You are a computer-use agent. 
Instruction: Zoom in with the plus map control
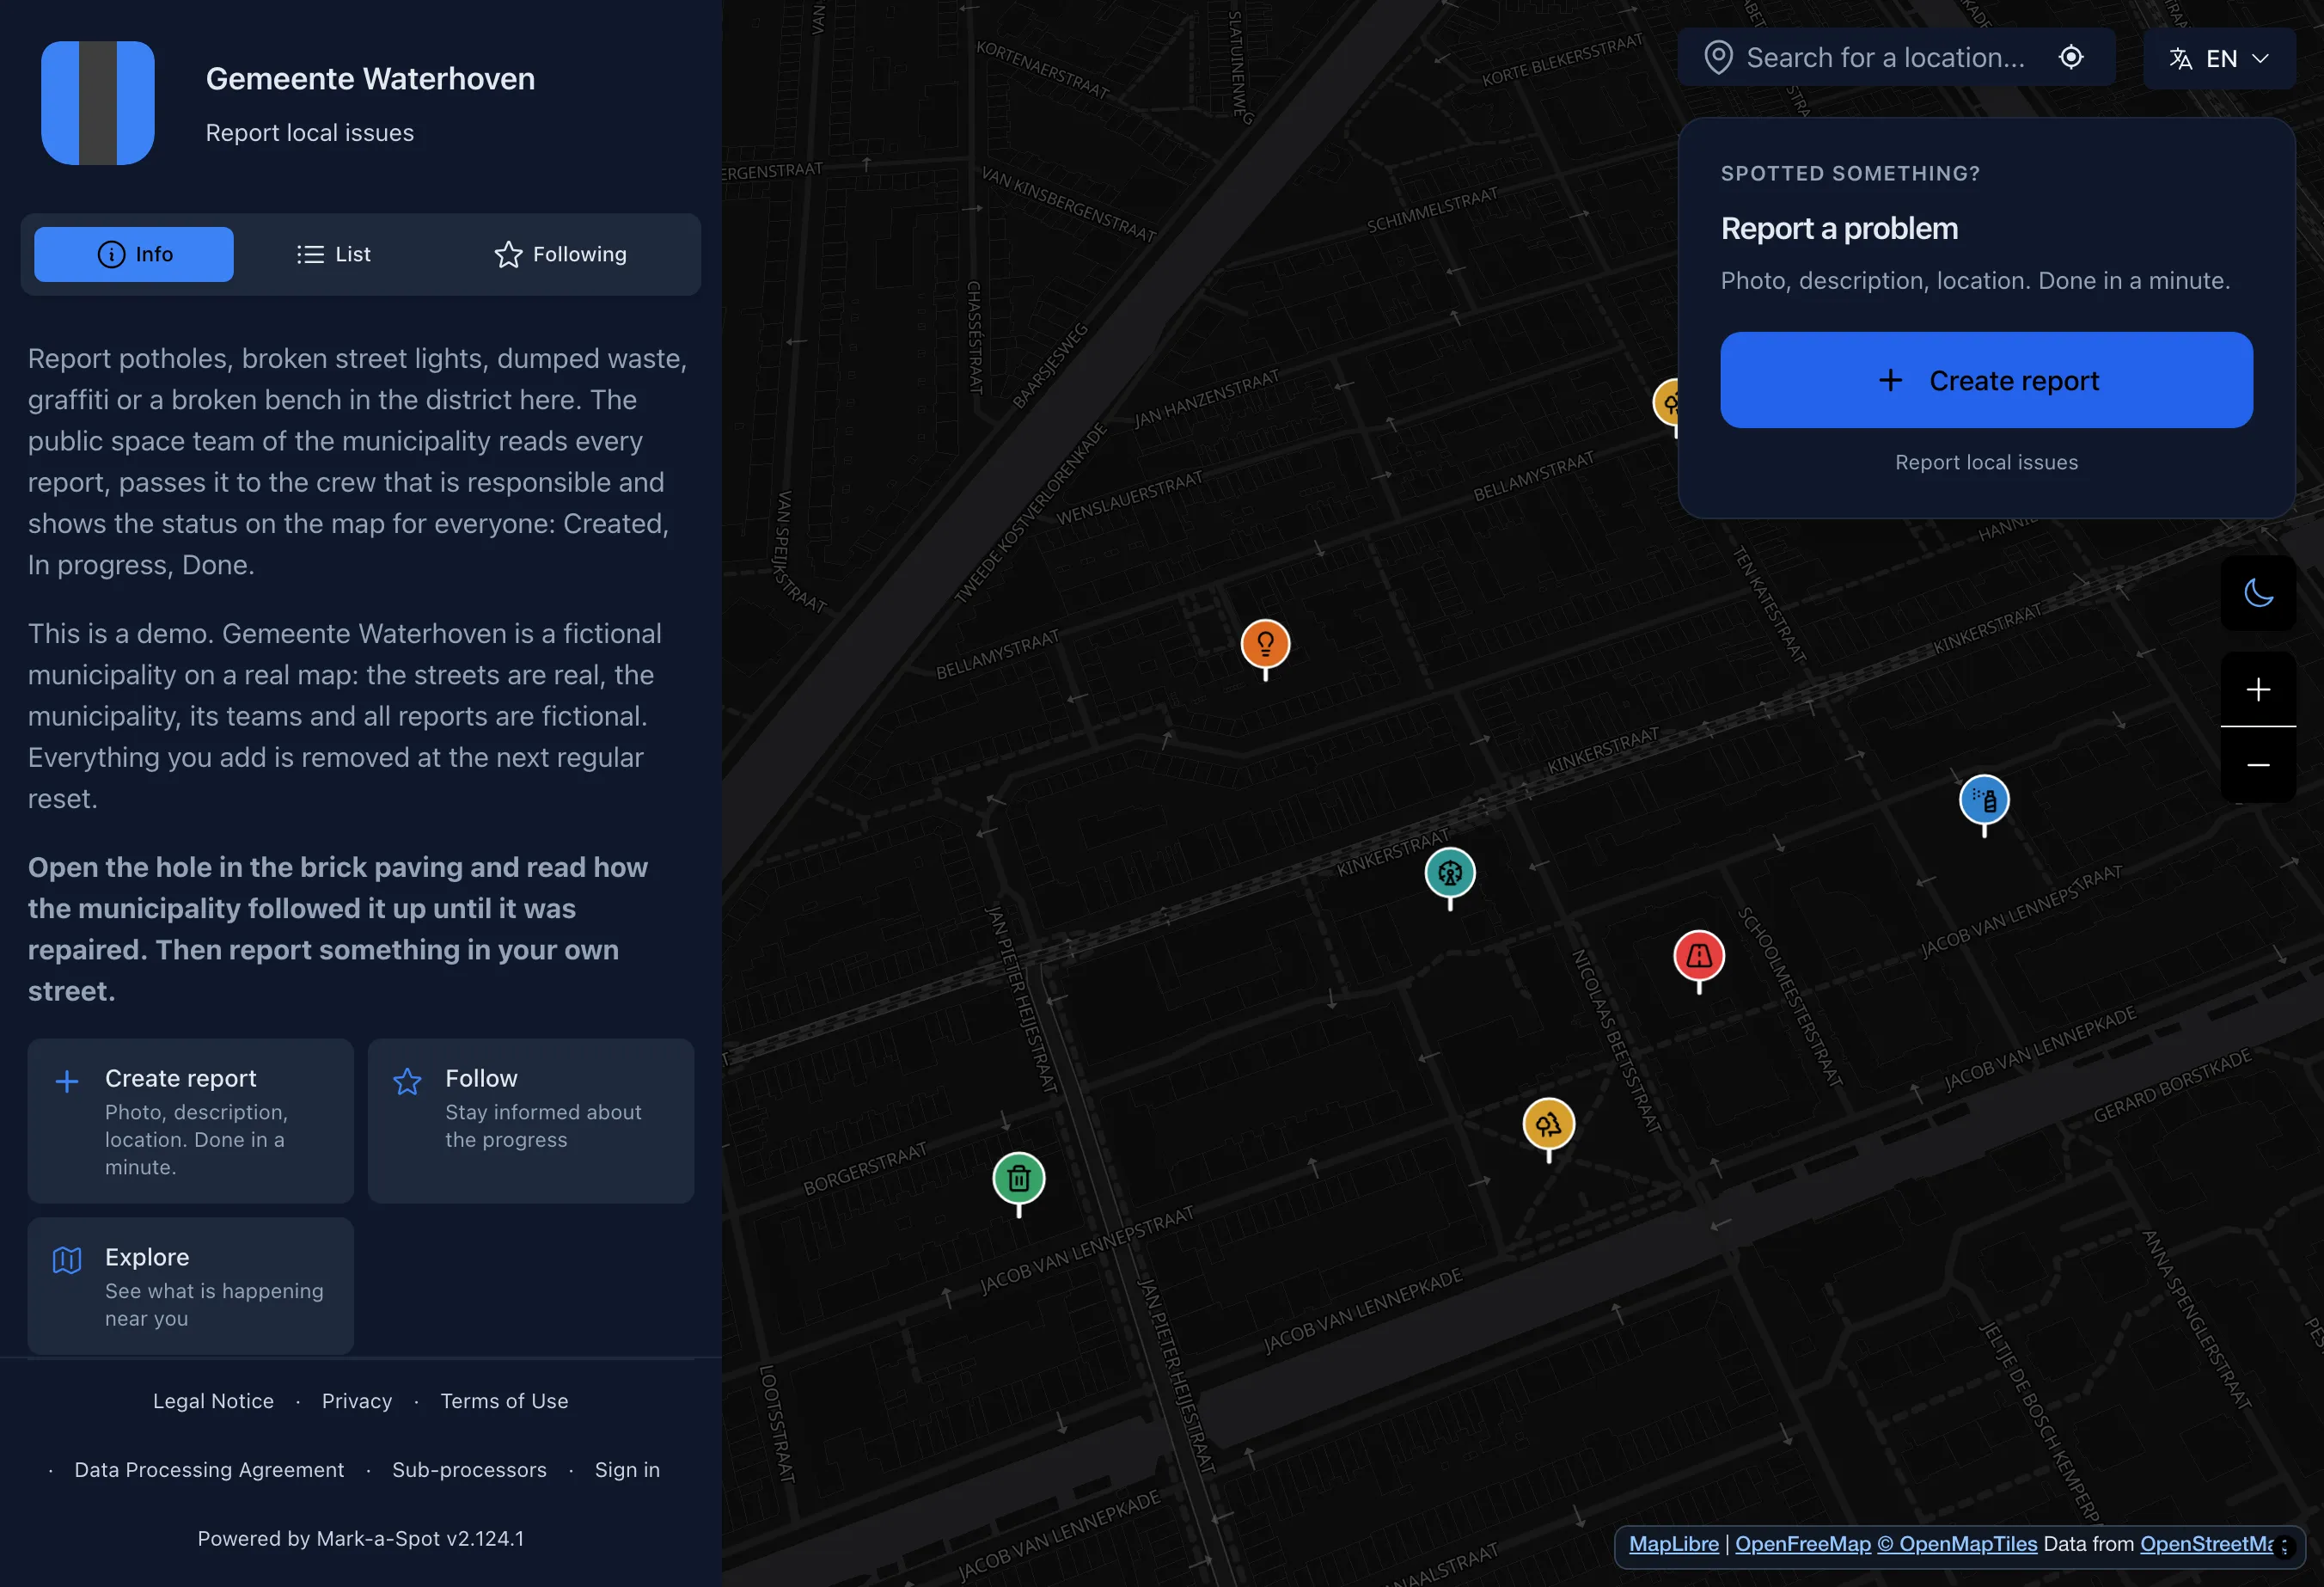[x=2258, y=689]
